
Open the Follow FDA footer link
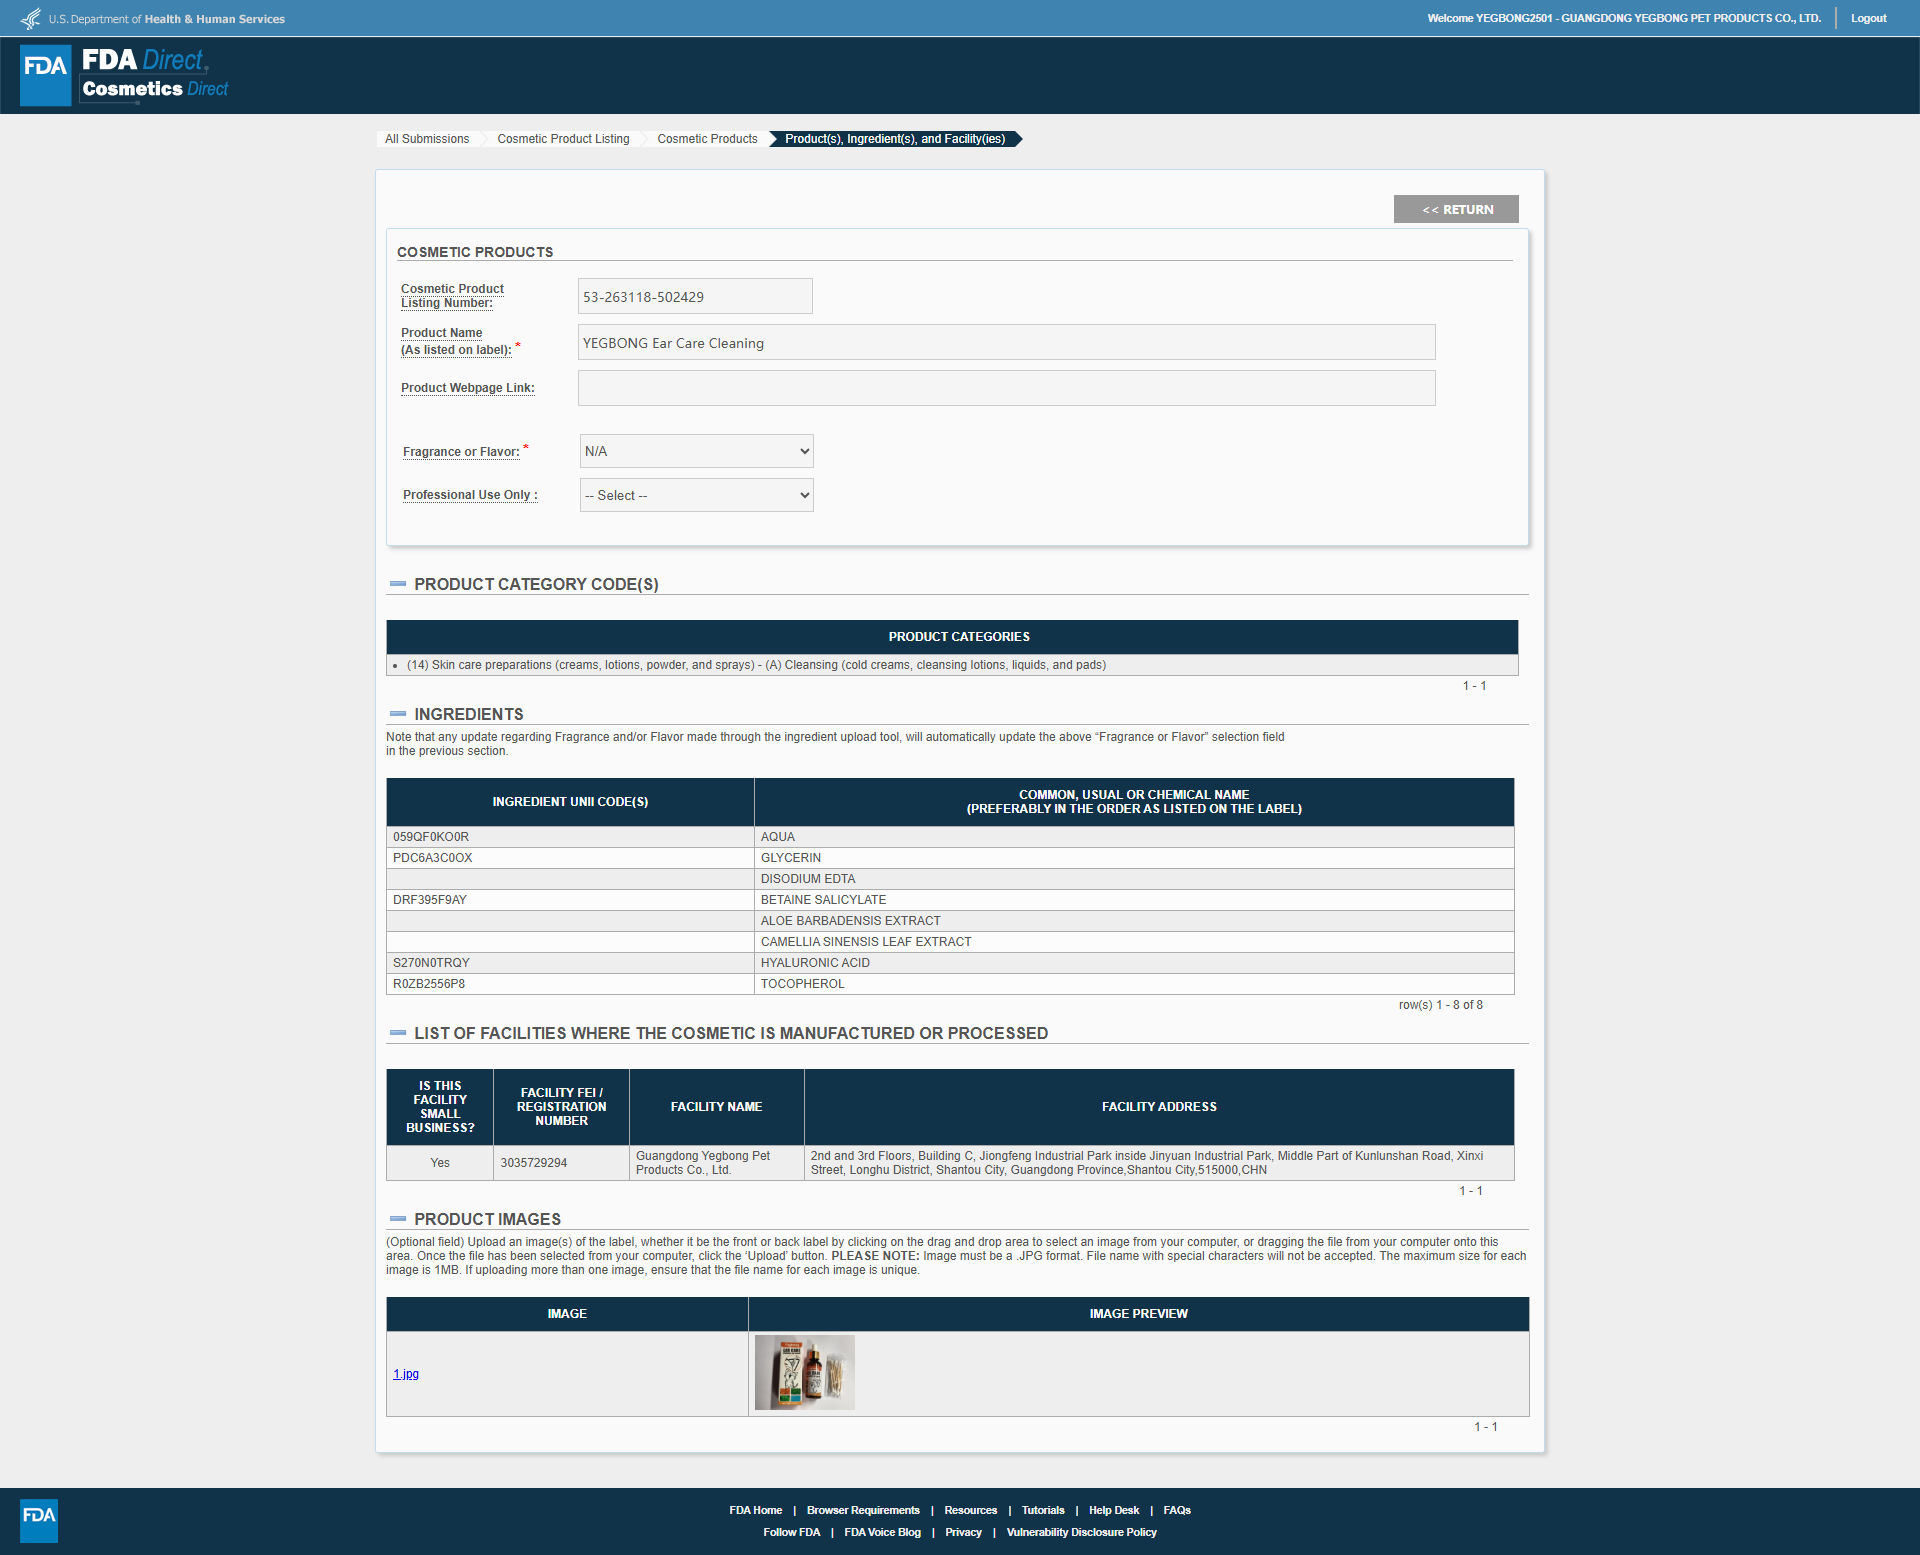click(791, 1532)
